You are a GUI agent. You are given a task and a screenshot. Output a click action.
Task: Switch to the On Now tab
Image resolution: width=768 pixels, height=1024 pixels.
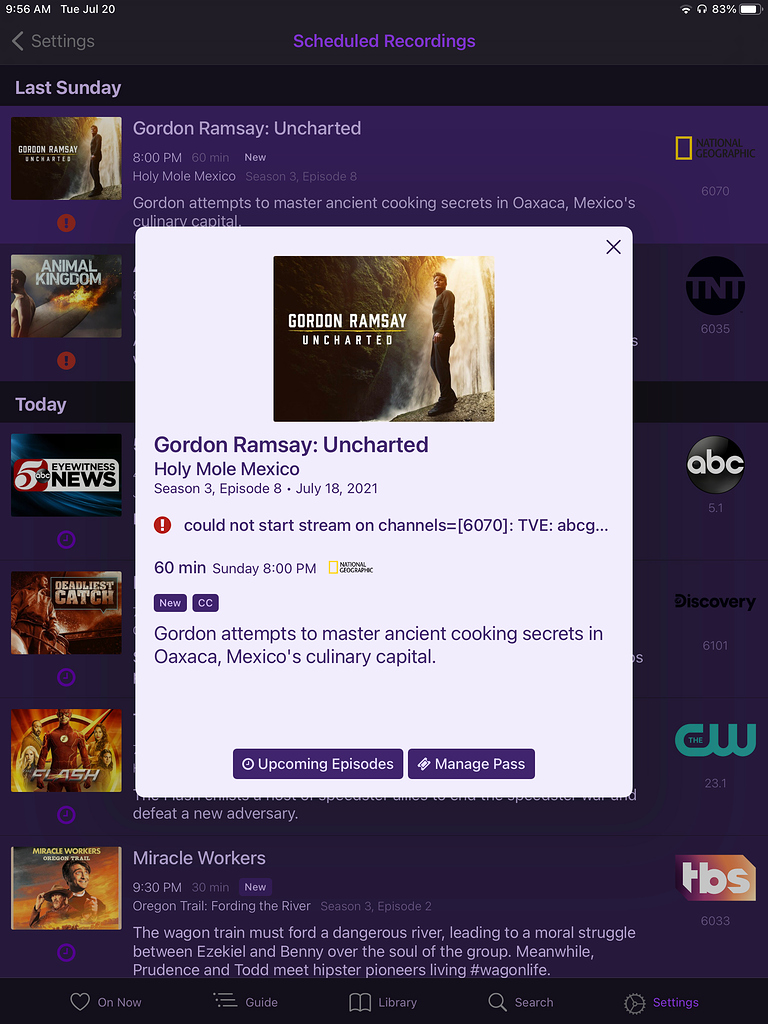click(x=106, y=1002)
